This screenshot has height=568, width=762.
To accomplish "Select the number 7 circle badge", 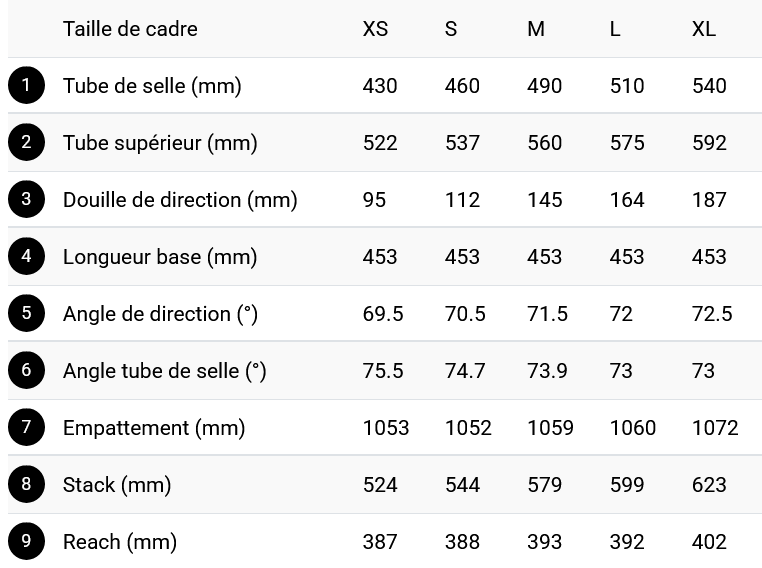I will [x=26, y=427].
